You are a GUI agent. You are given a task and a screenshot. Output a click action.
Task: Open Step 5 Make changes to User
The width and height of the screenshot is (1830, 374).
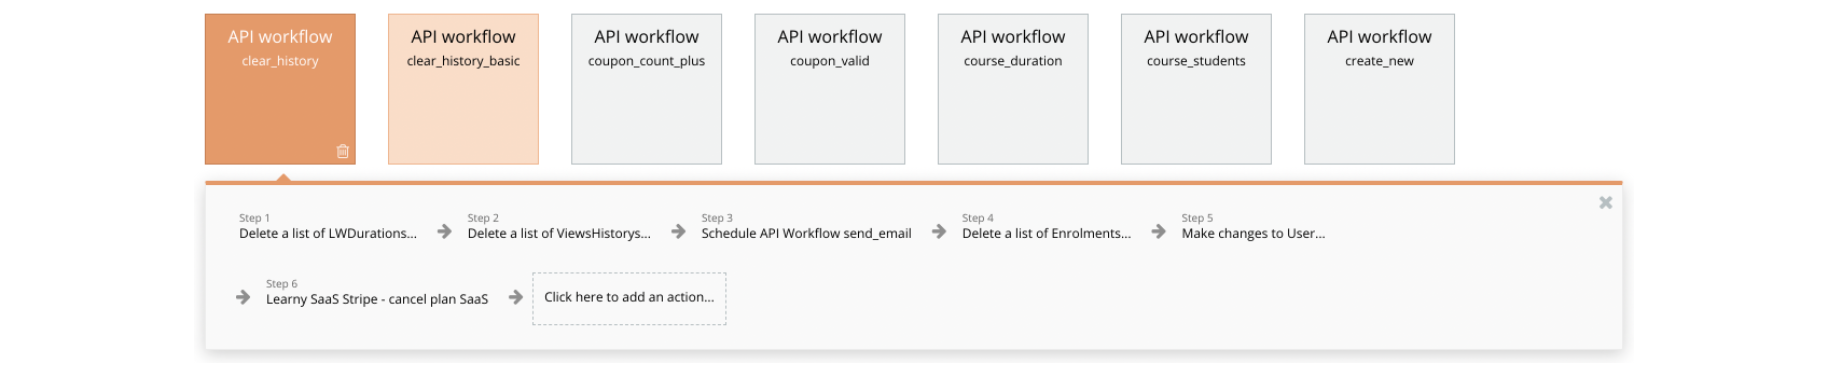[x=1253, y=227]
